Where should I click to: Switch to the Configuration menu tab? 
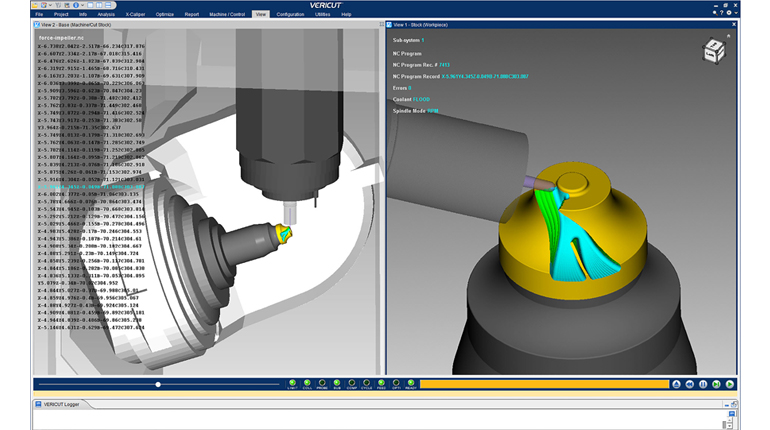point(290,15)
